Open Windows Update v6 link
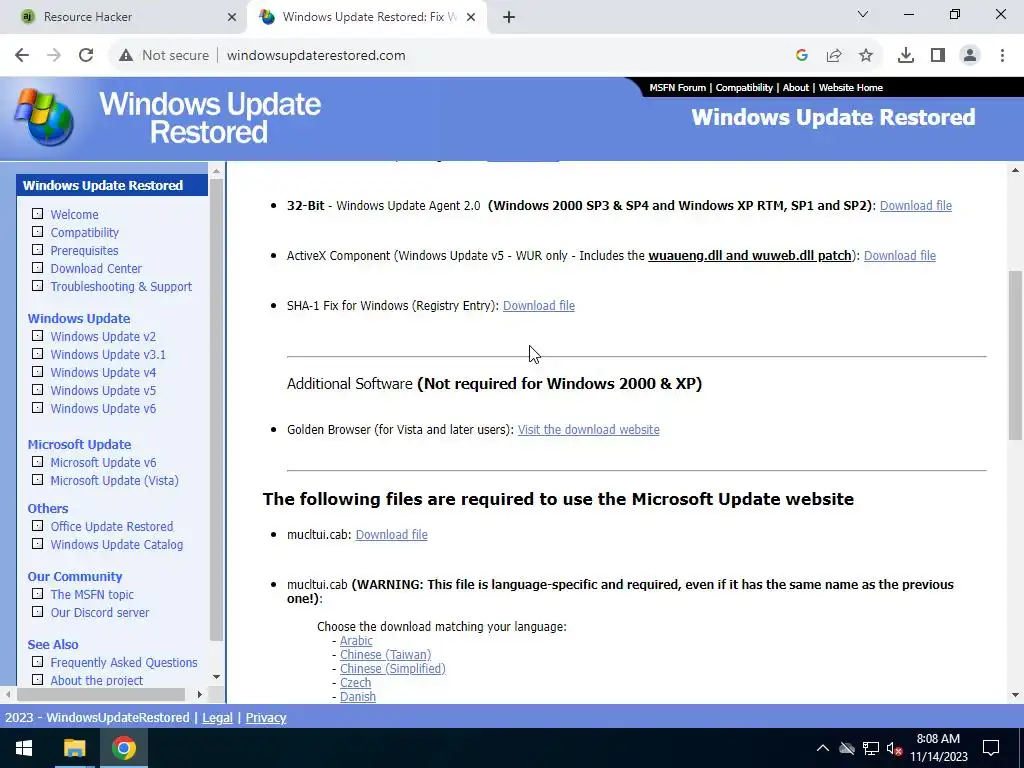 point(103,409)
